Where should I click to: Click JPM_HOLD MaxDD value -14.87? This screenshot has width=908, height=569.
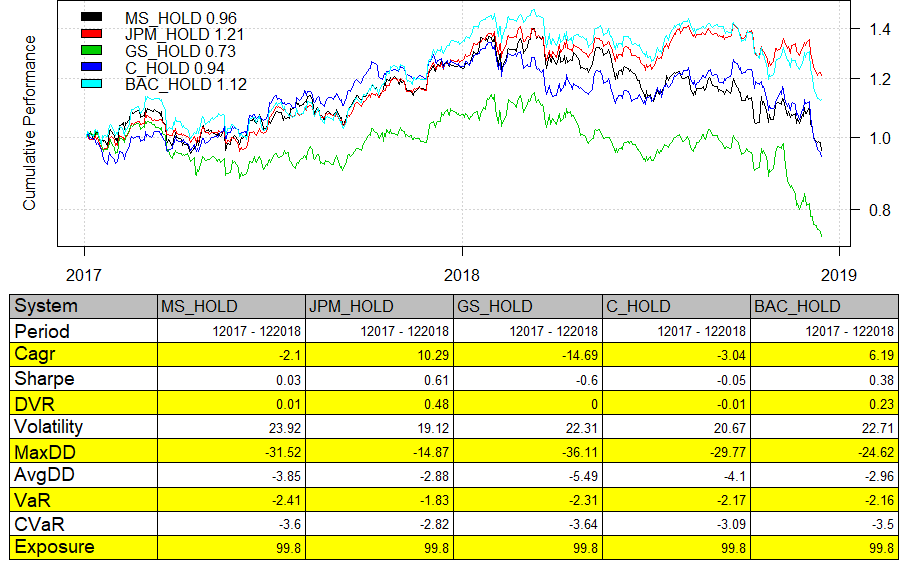point(431,453)
